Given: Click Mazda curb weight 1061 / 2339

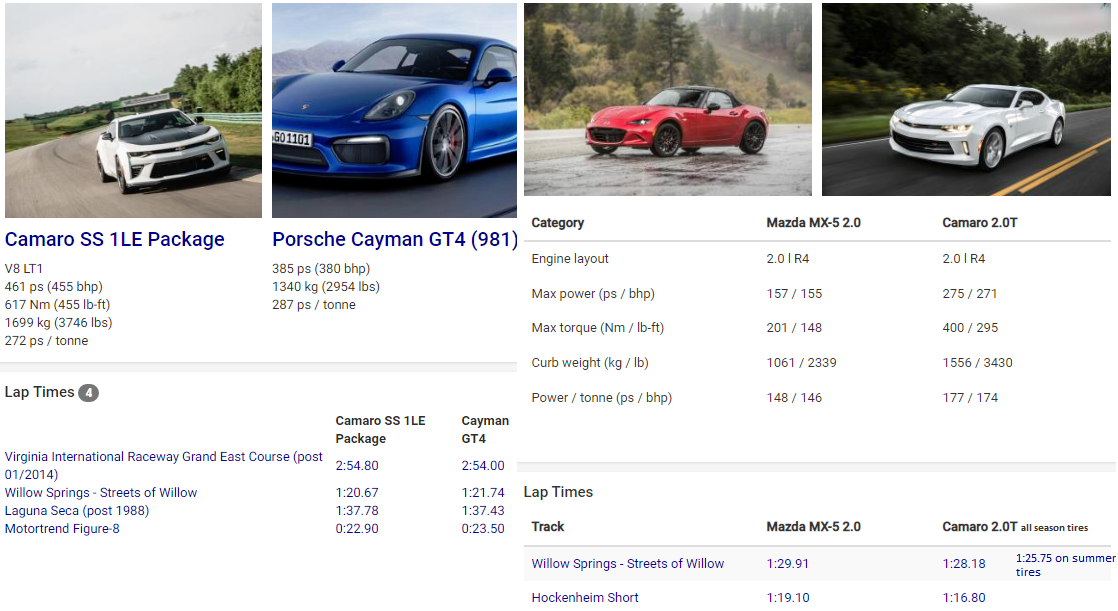Looking at the screenshot, I should tap(801, 363).
